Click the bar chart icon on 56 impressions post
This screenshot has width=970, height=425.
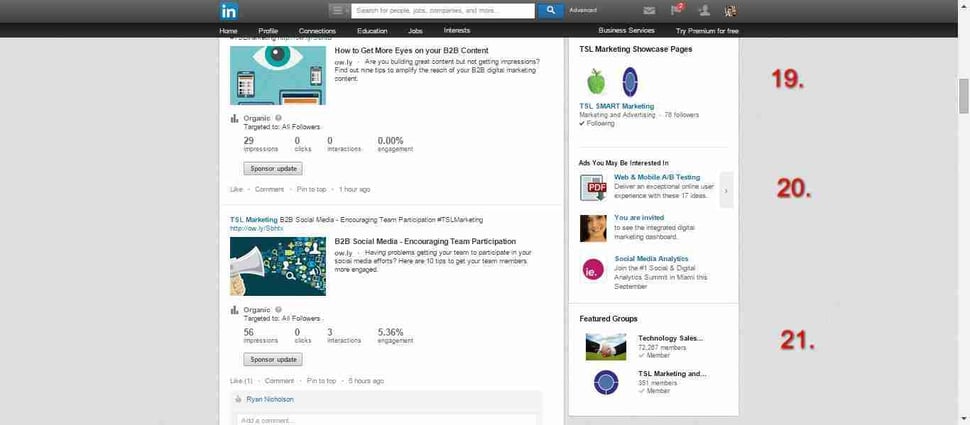coord(234,309)
